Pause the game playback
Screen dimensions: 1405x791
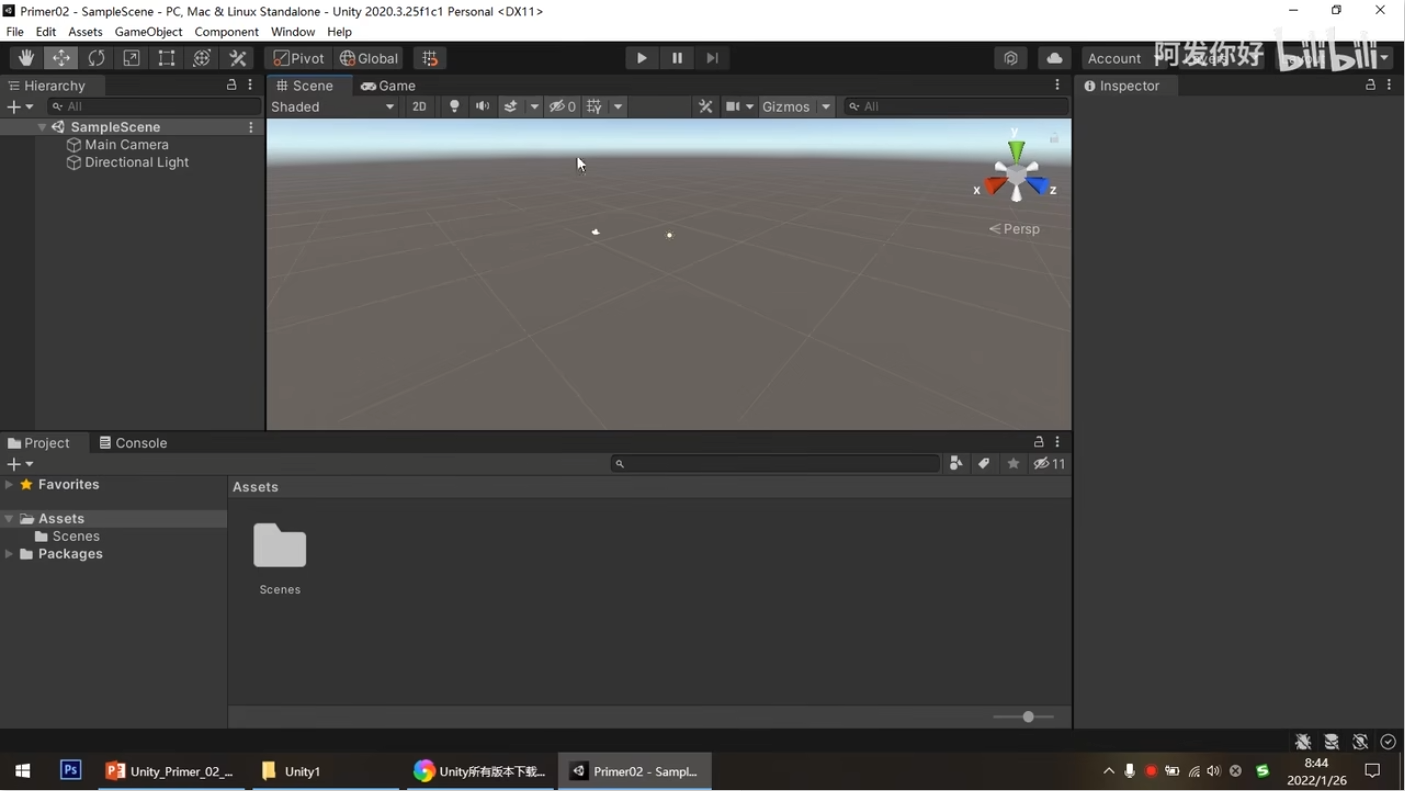point(677,58)
